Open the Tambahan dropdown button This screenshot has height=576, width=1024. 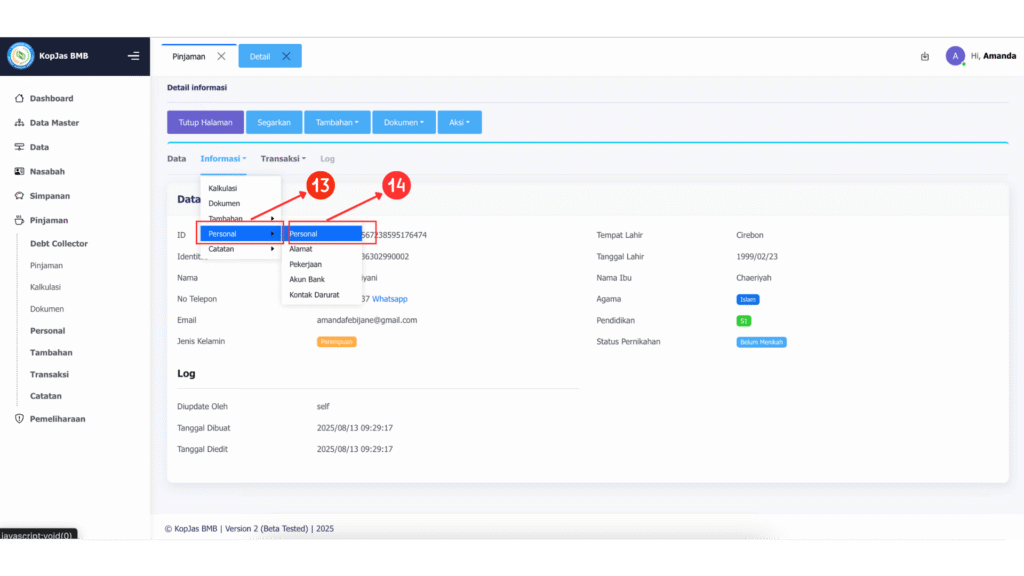point(337,122)
